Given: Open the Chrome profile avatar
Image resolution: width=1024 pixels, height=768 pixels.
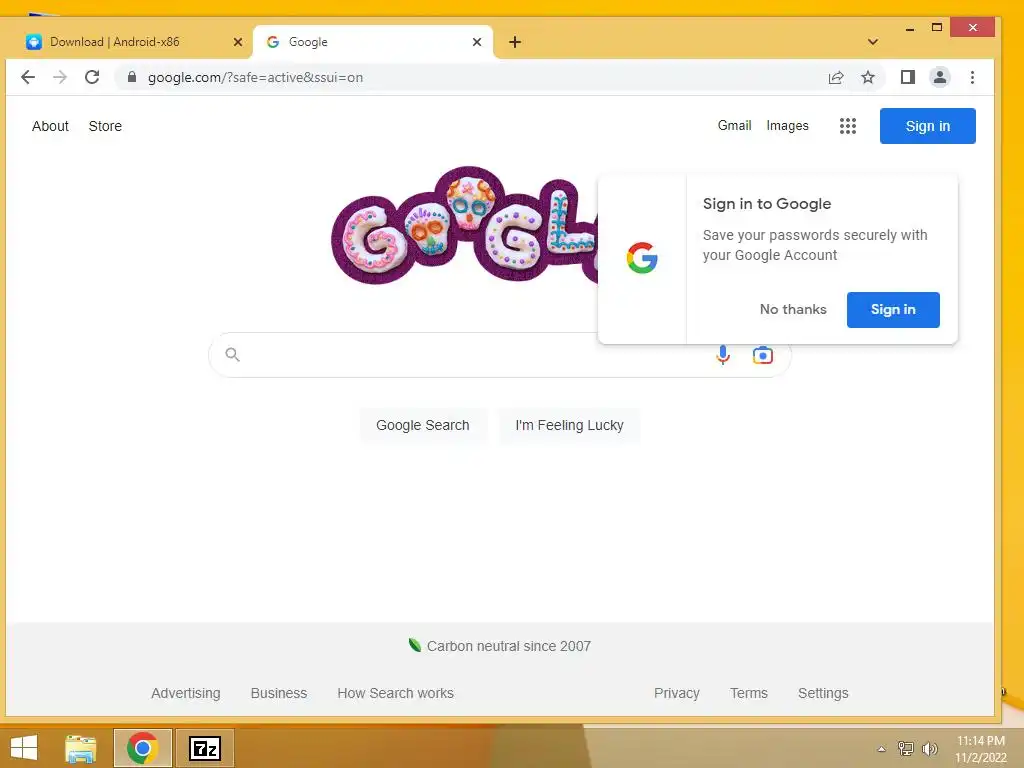Looking at the screenshot, I should [x=939, y=77].
